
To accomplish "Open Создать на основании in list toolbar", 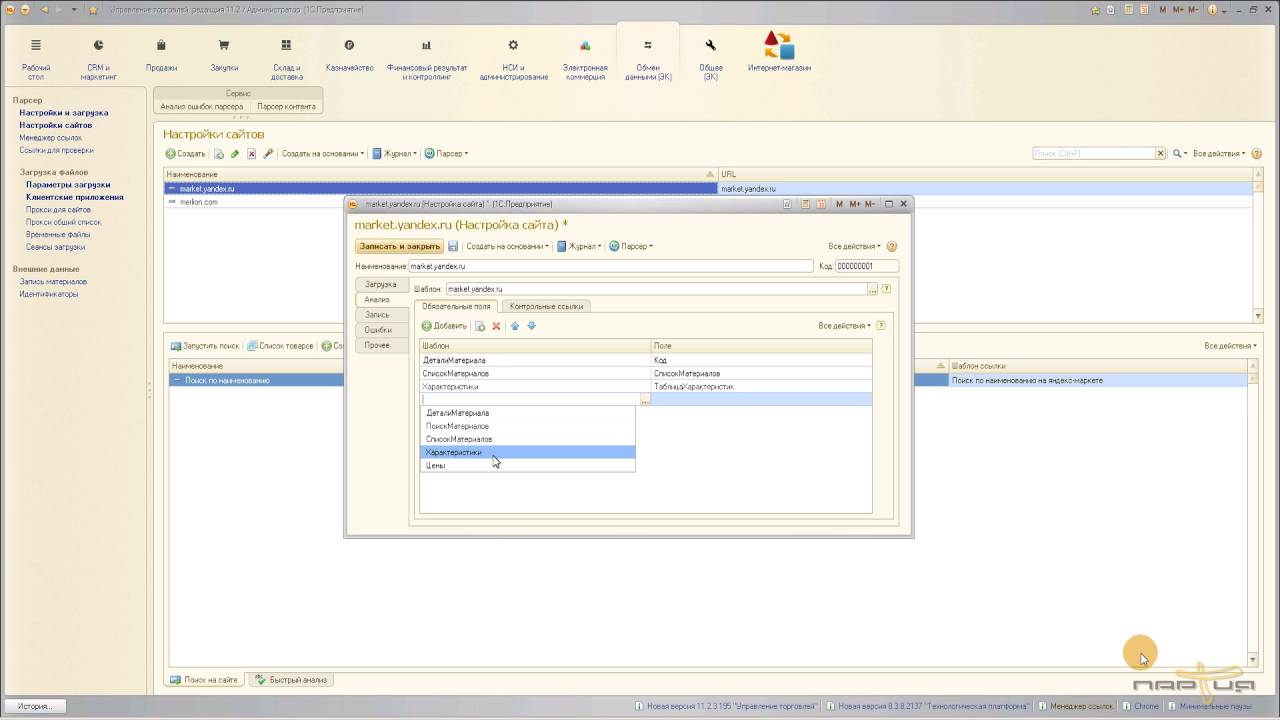I will click(x=323, y=154).
